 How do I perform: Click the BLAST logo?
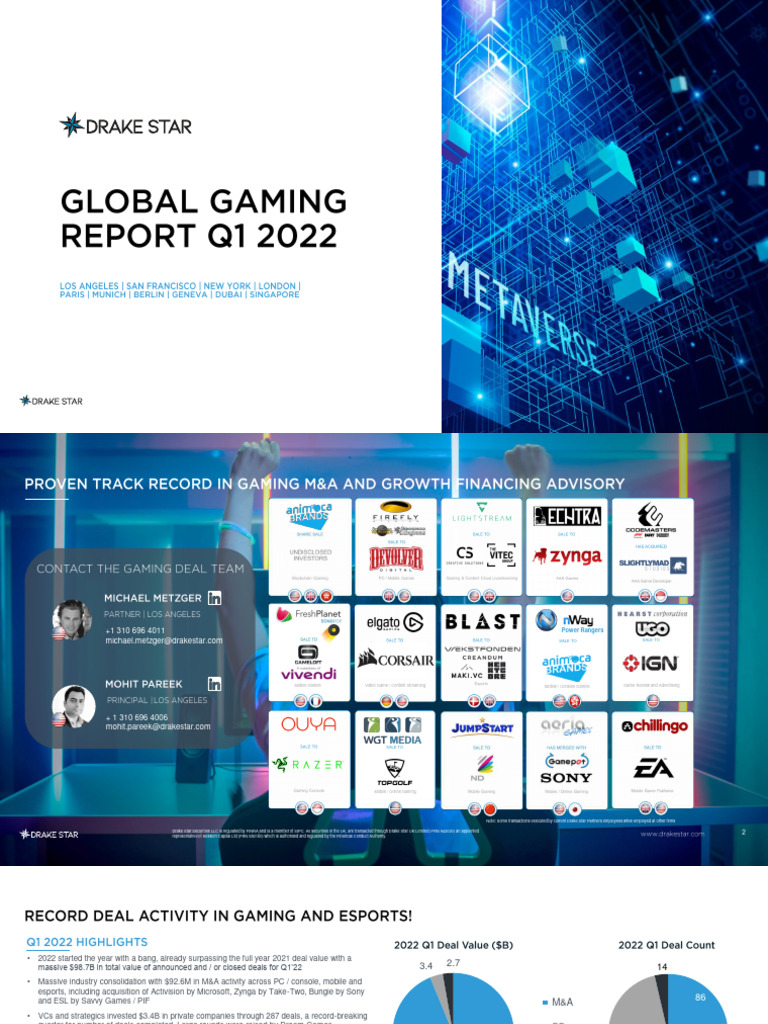pos(483,621)
